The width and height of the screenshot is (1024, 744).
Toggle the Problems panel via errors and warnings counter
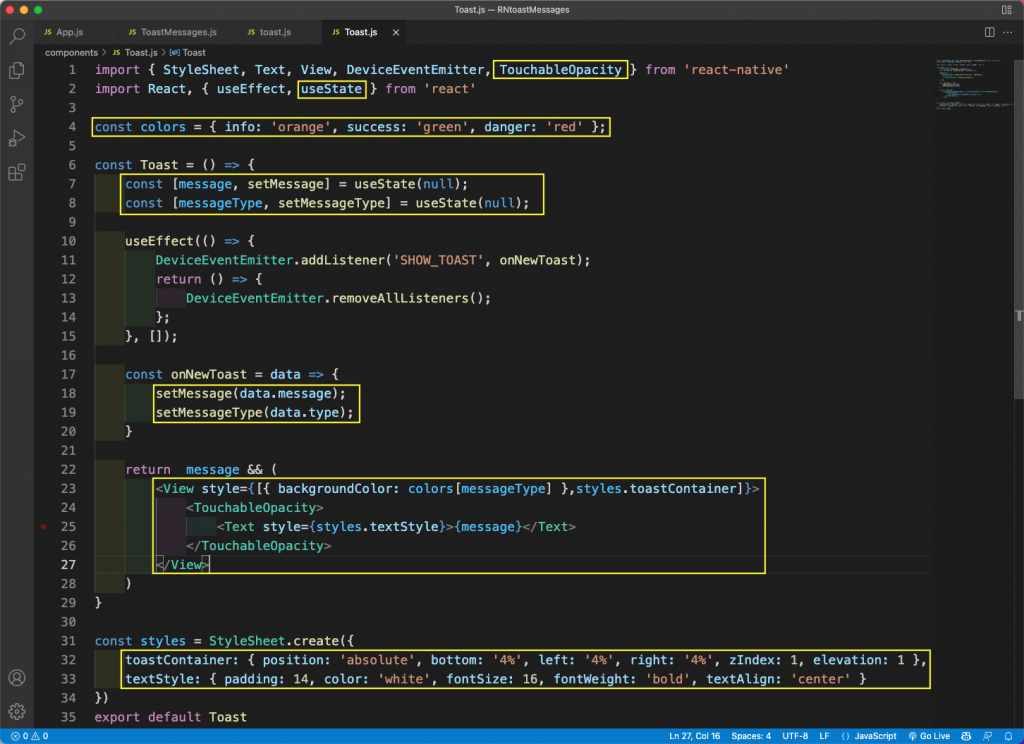tap(30, 736)
